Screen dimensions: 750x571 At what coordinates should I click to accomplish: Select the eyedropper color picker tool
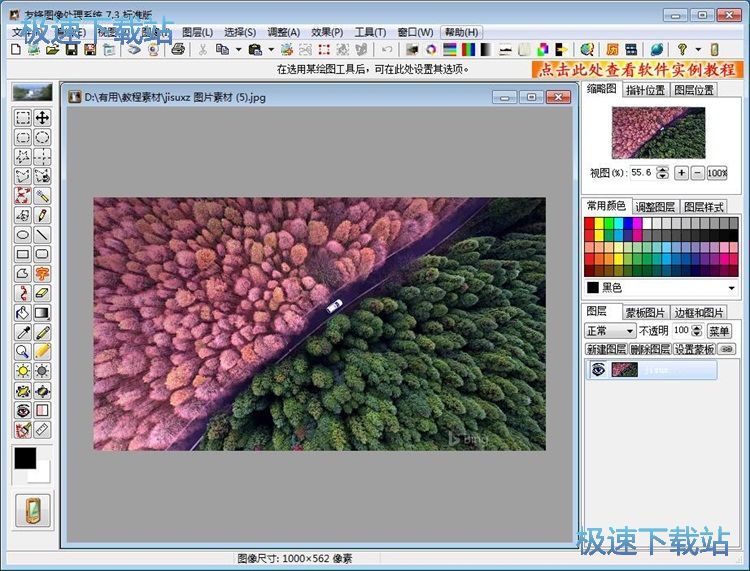click(23, 332)
